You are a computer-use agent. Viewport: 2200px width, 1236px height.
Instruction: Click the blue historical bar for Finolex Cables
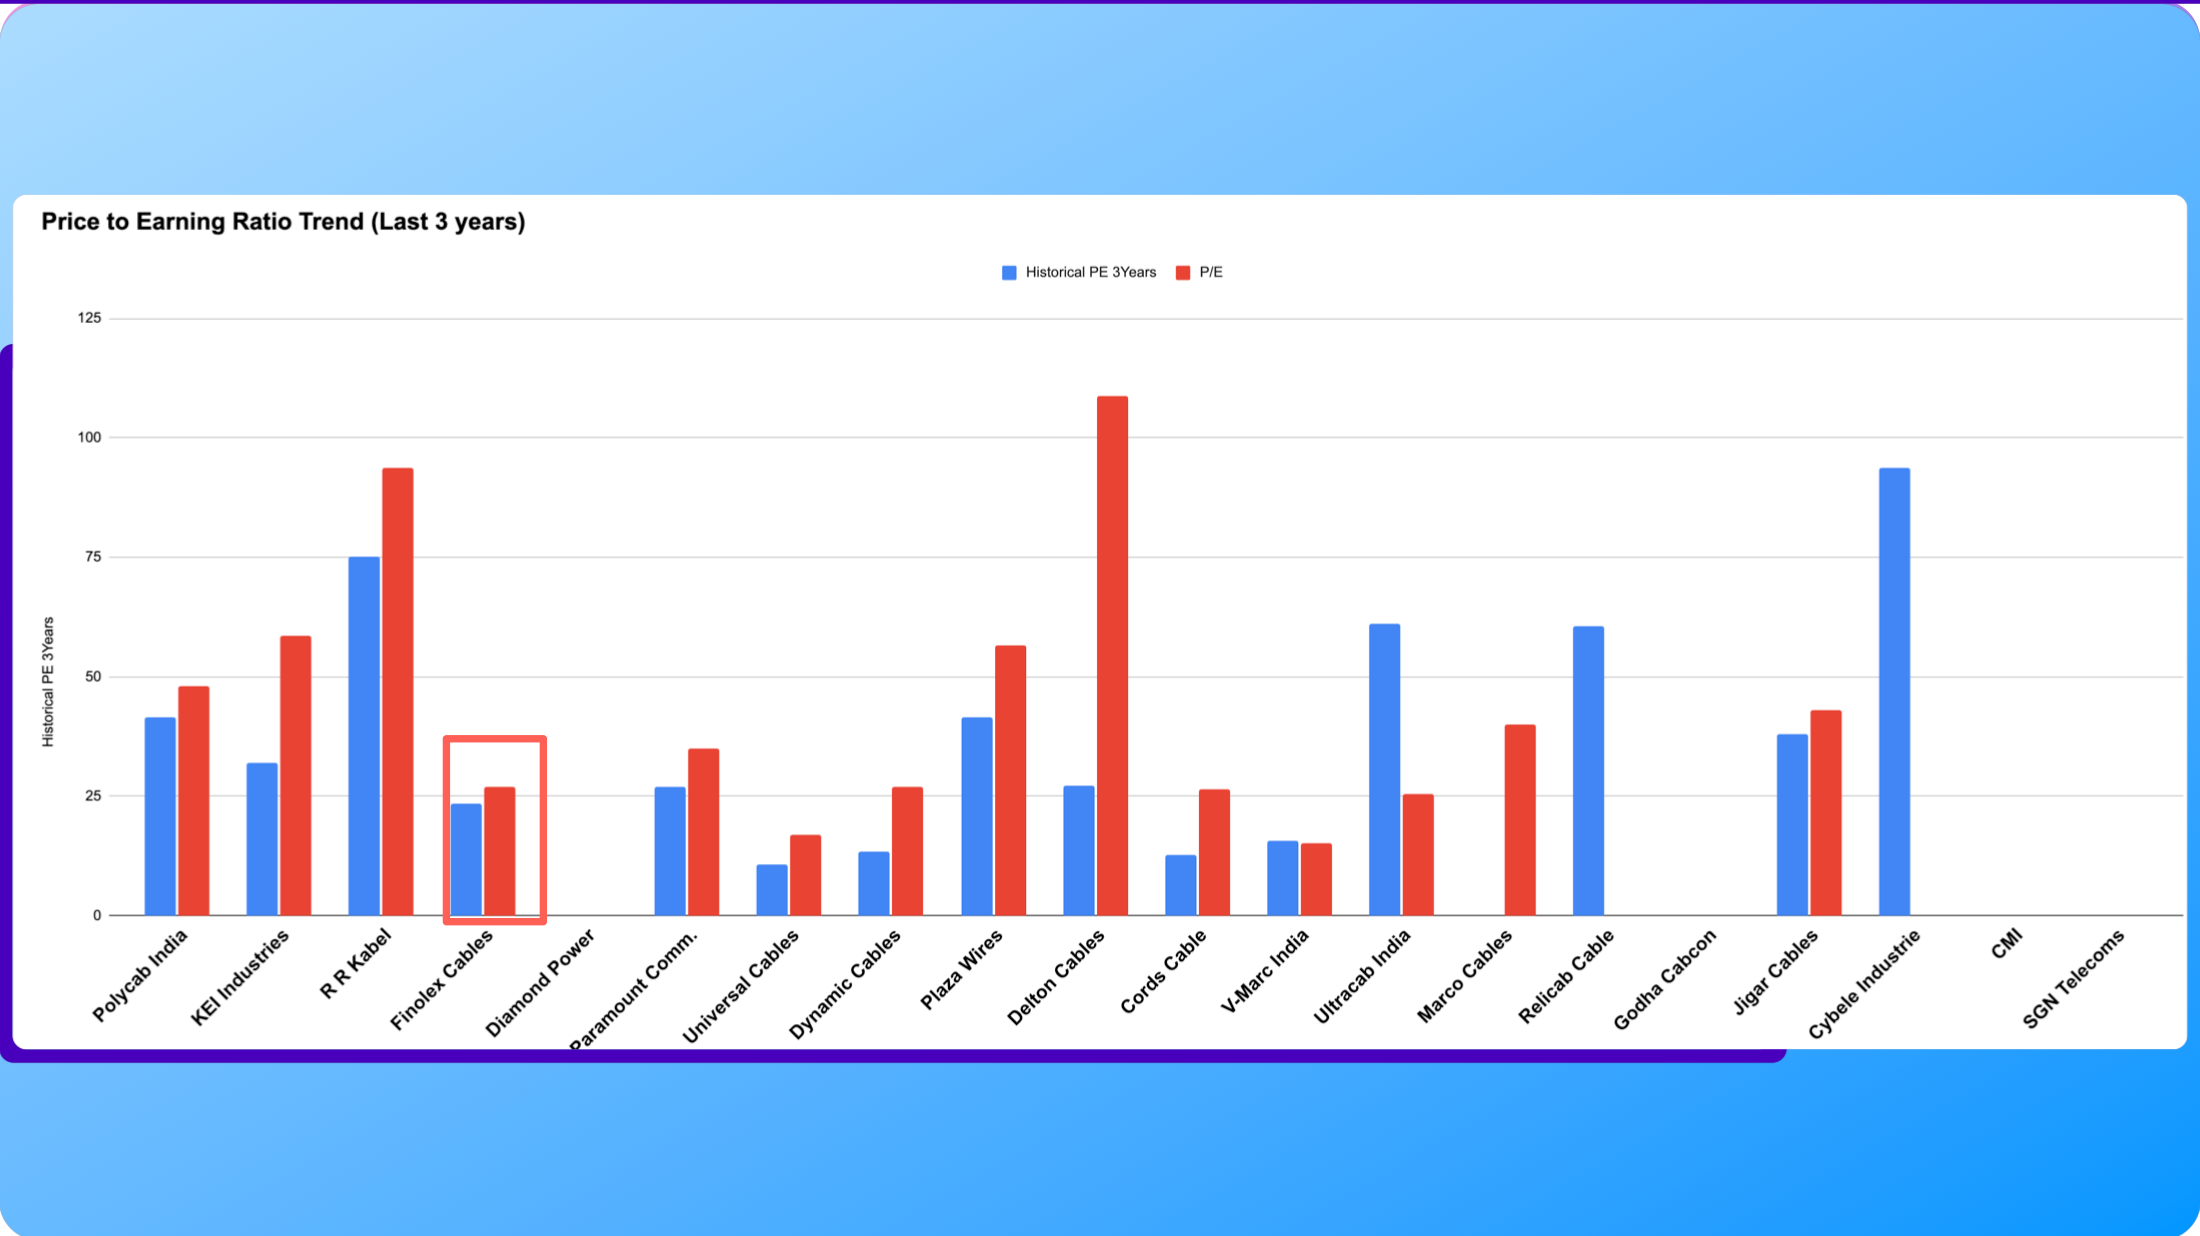click(466, 860)
